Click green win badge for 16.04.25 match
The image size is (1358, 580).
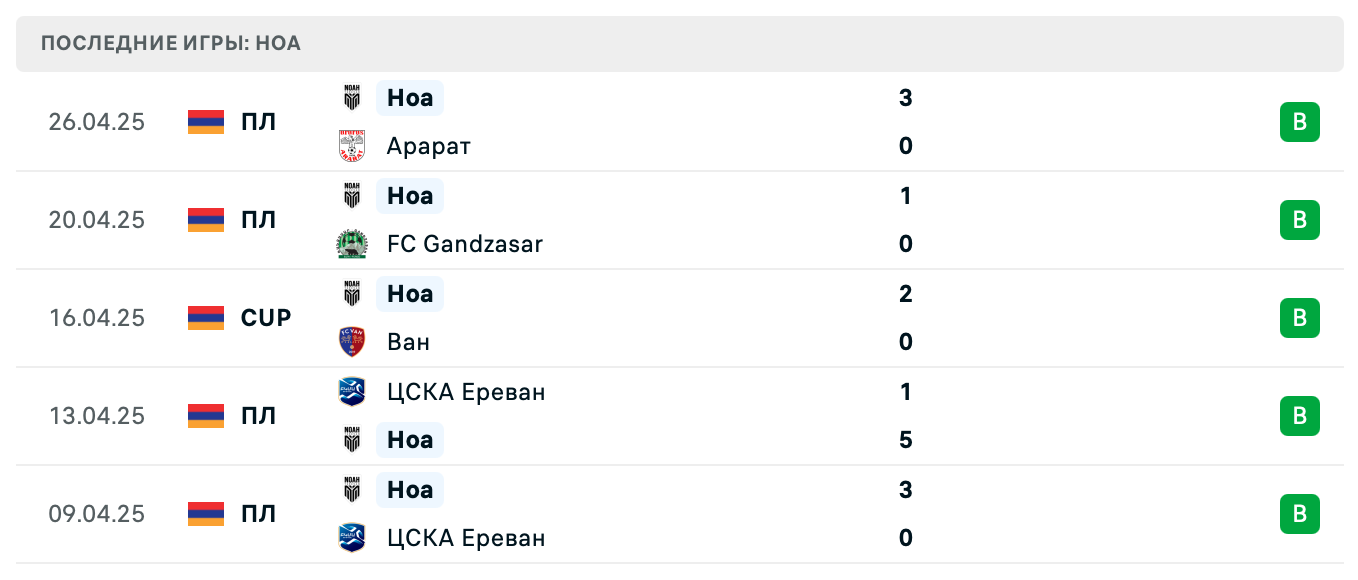click(1299, 318)
